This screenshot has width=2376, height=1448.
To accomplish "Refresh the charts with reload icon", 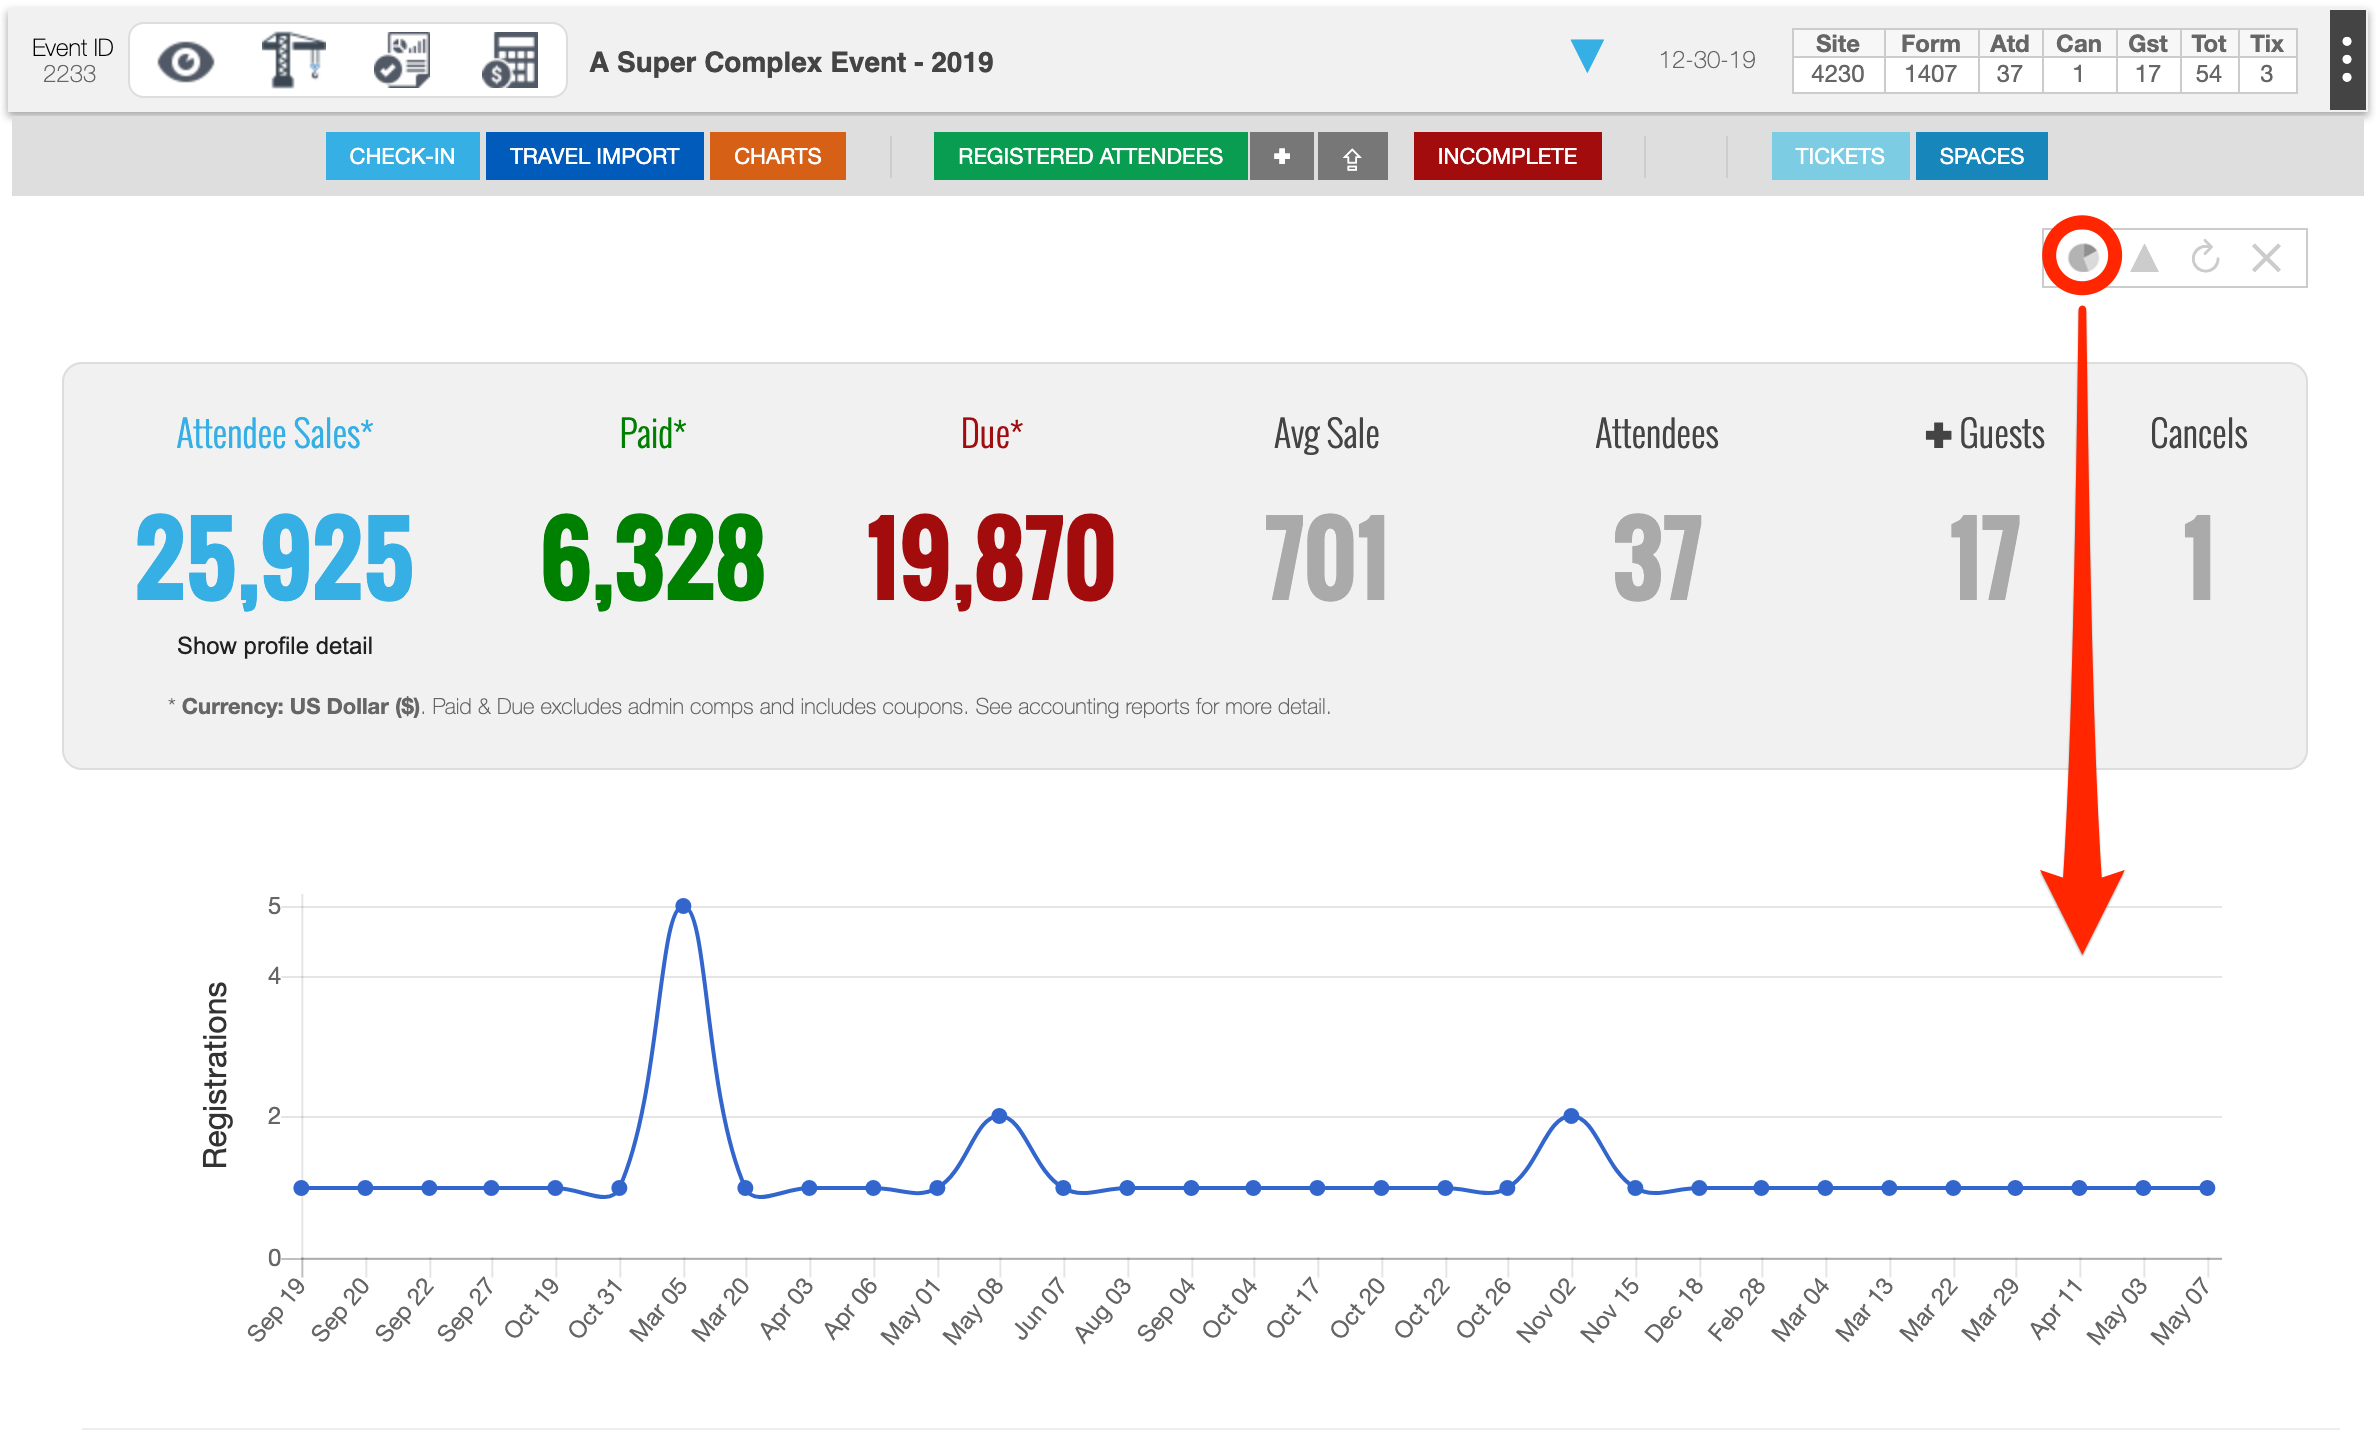I will (2205, 257).
